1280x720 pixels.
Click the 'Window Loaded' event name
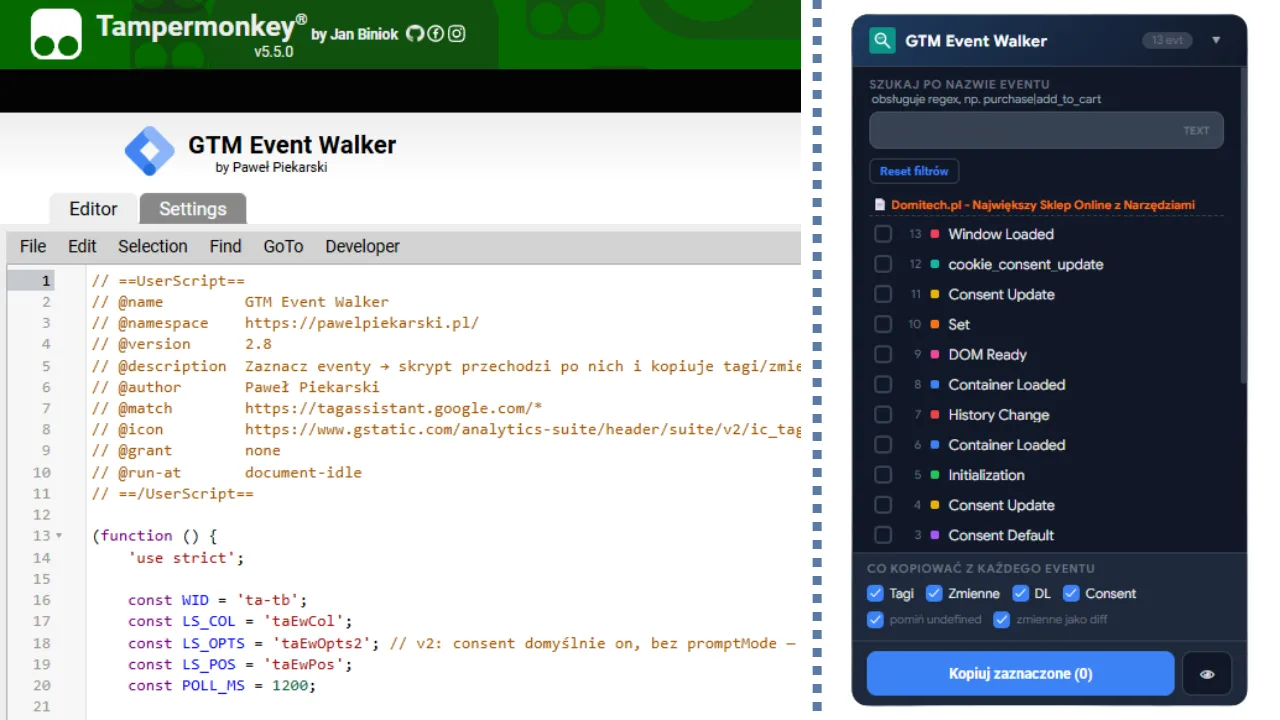1000,234
